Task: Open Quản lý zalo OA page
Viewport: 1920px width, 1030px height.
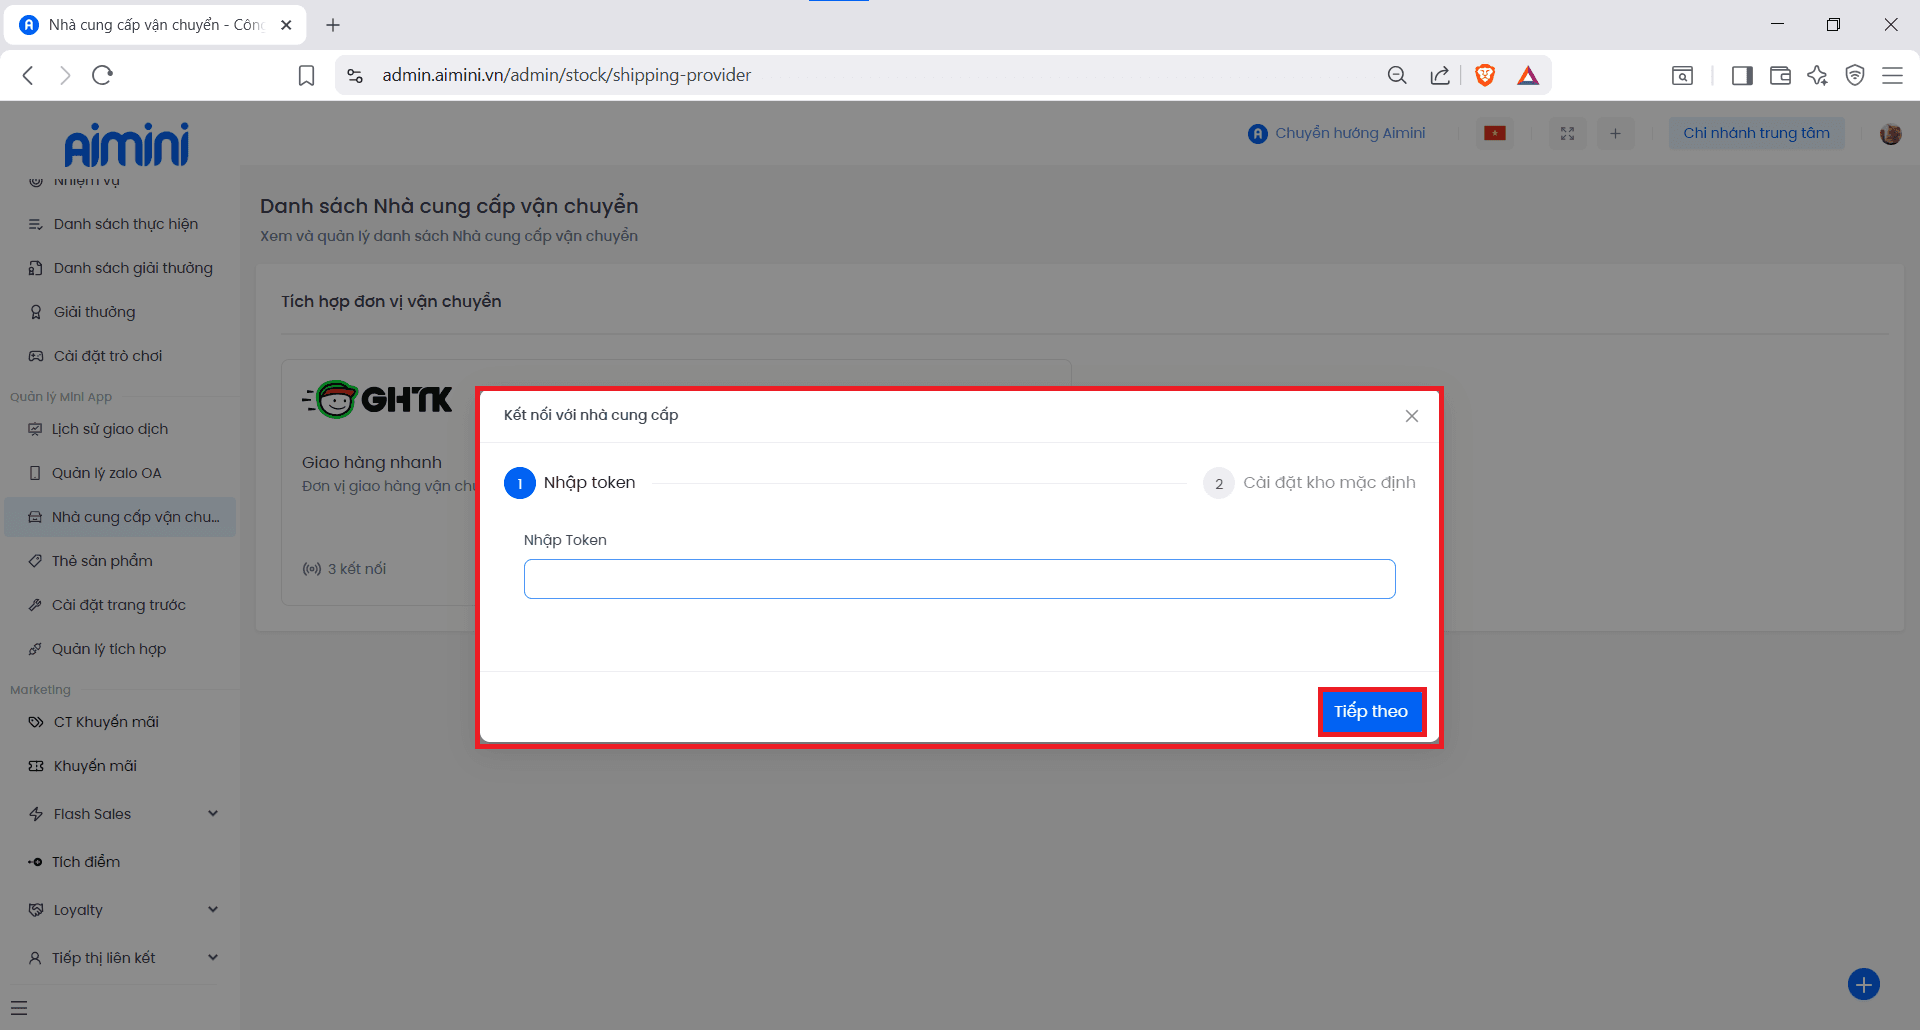Action: [x=106, y=473]
